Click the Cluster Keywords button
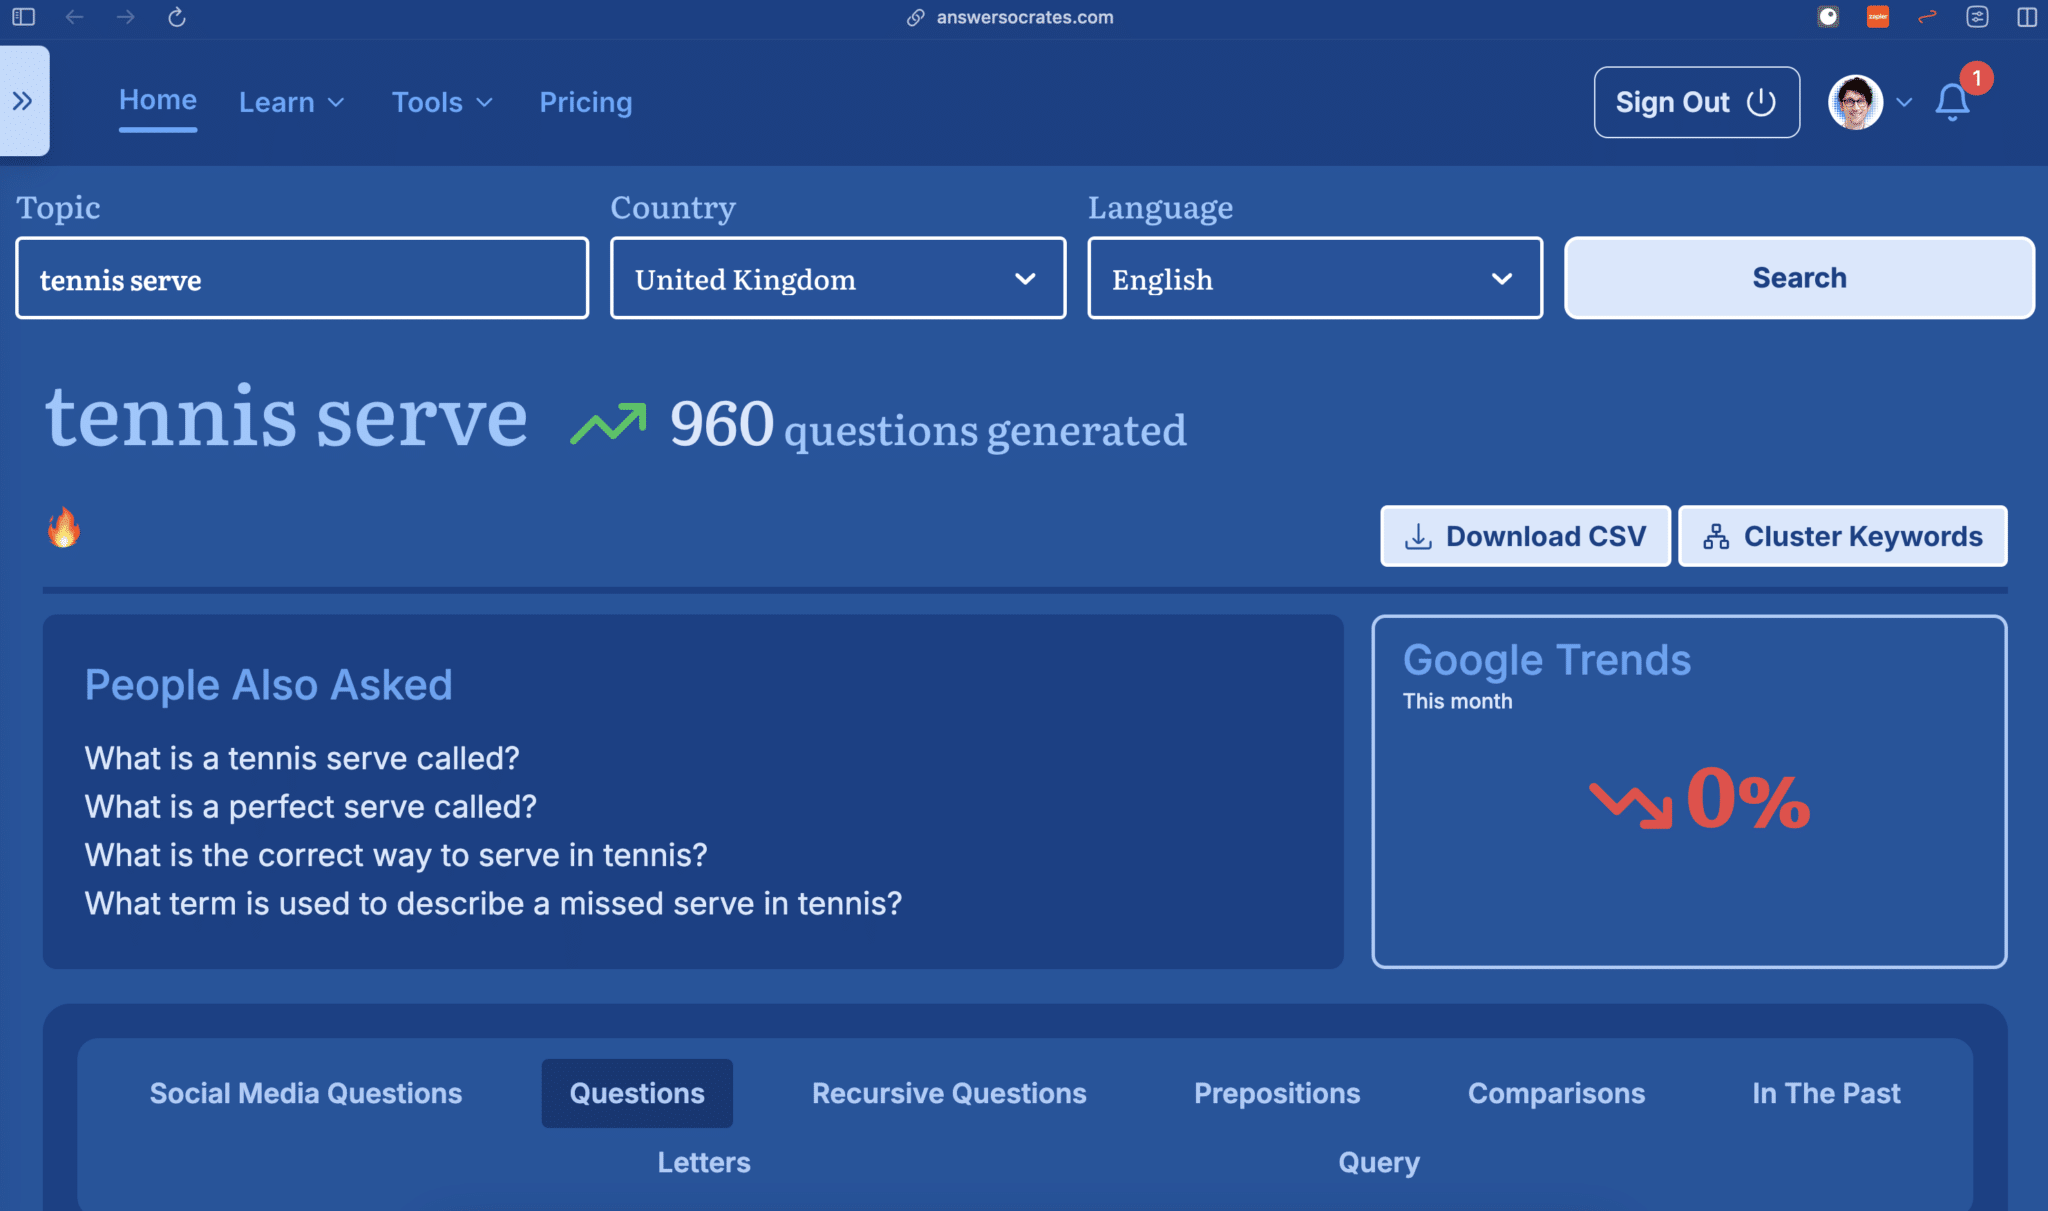The width and height of the screenshot is (2048, 1211). pyautogui.click(x=1842, y=536)
